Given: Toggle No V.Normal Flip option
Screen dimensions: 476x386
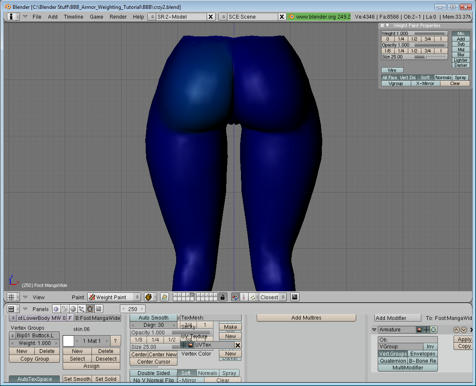Looking at the screenshot, I should [153, 380].
